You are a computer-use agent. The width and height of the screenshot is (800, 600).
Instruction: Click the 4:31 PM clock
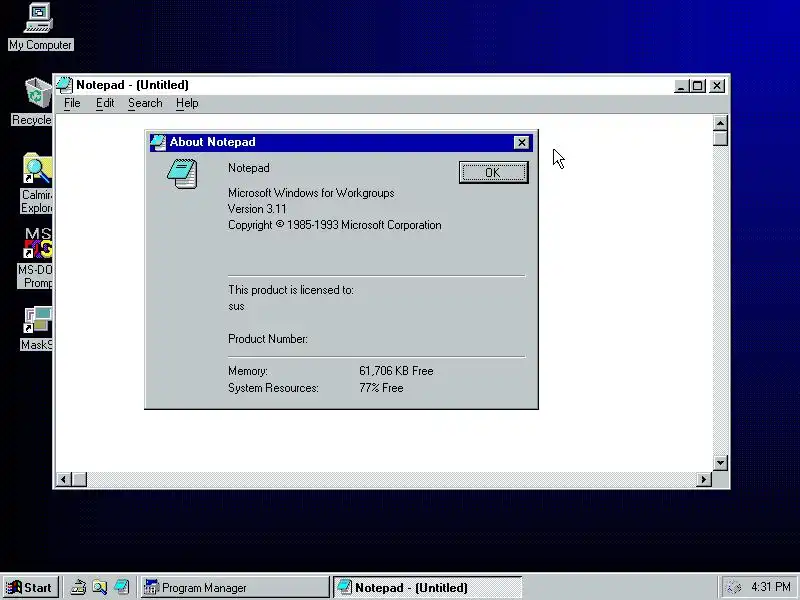pos(771,587)
